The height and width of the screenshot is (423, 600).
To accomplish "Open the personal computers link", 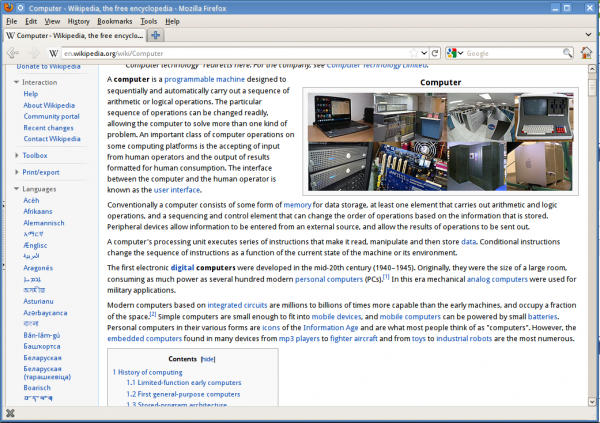I will pyautogui.click(x=329, y=279).
